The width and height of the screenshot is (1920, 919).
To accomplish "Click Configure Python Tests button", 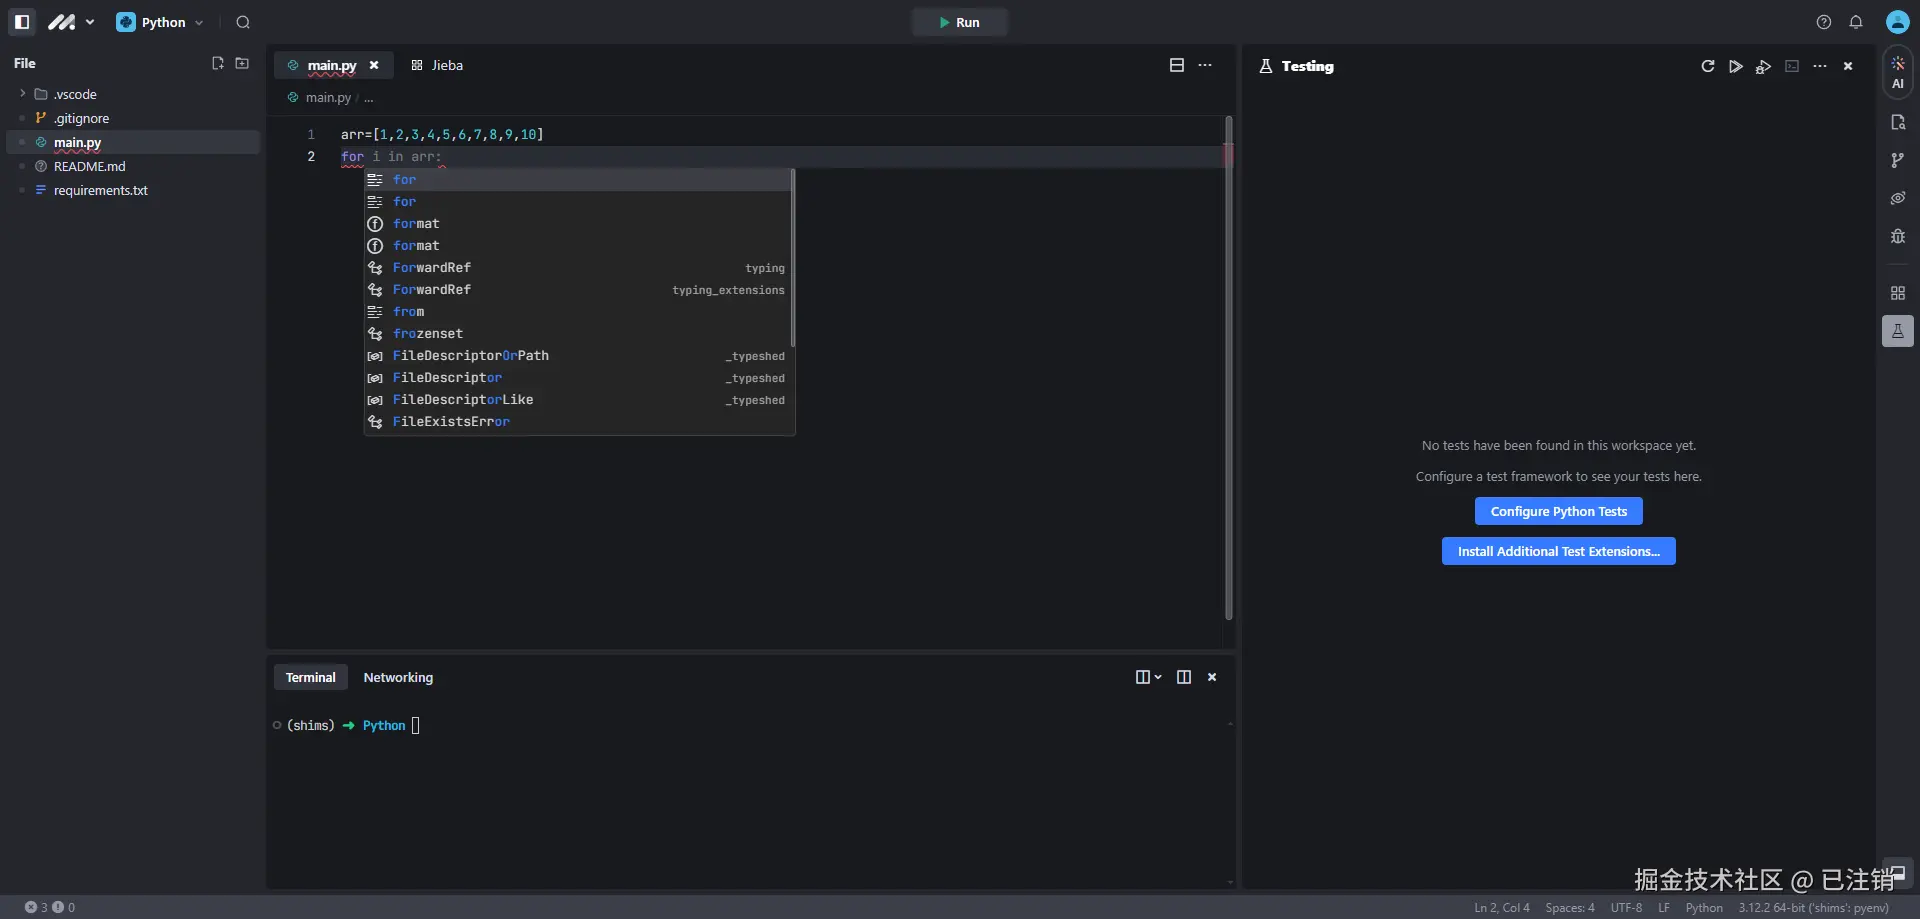I will (x=1559, y=511).
